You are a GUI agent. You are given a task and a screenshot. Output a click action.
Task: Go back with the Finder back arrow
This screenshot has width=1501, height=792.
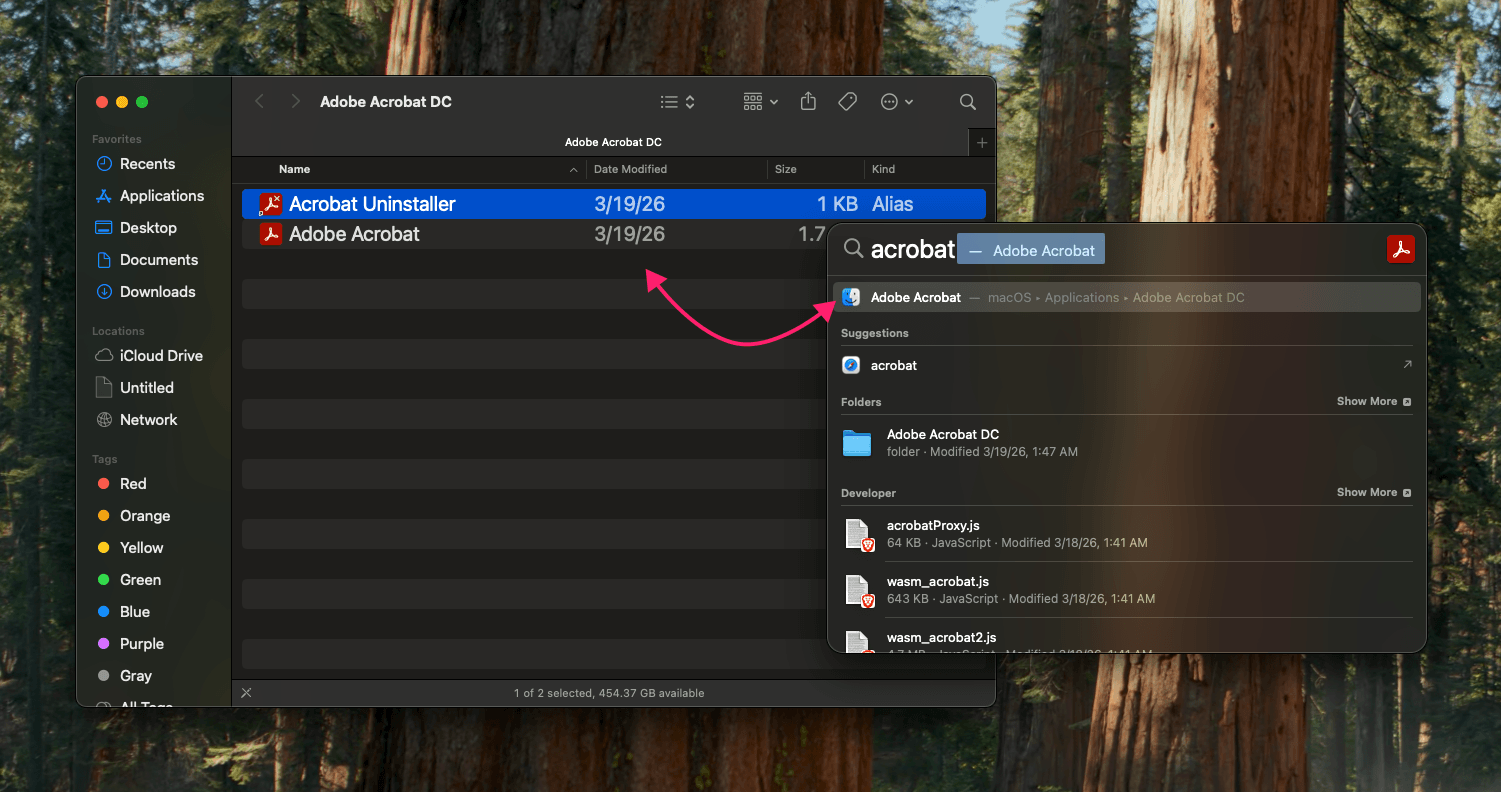tap(259, 102)
